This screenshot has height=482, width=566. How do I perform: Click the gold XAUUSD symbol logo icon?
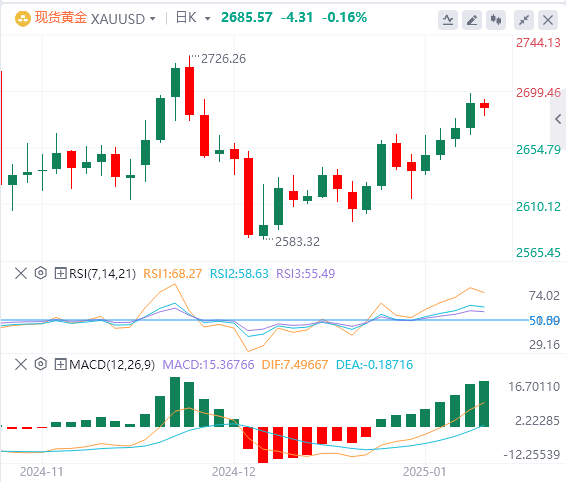22,19
